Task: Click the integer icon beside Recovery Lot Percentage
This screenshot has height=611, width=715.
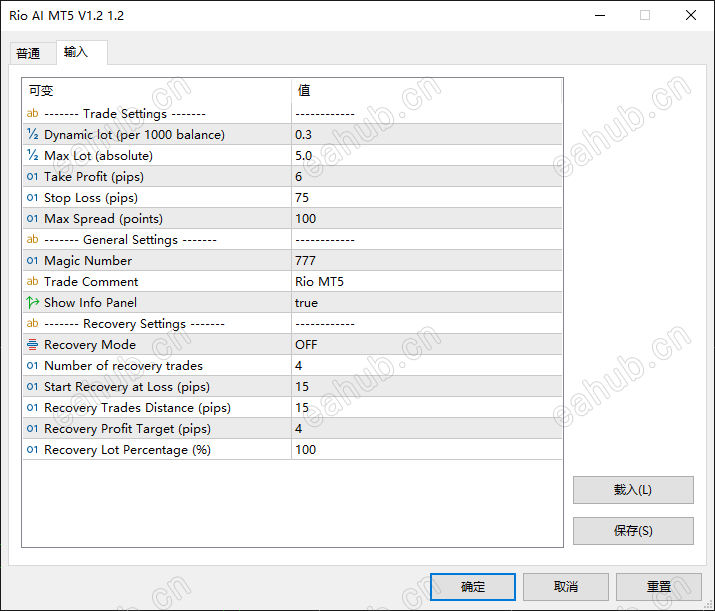Action: coord(32,450)
